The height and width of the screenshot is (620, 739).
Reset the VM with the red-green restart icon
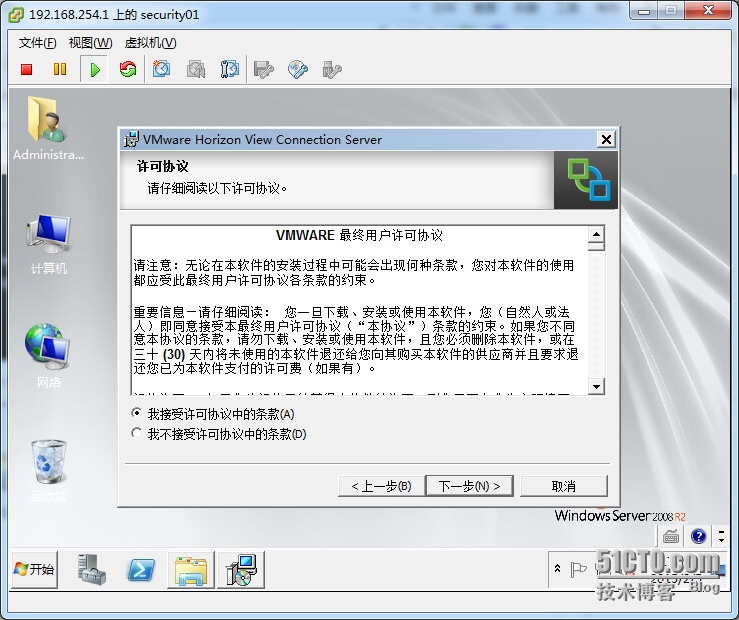128,70
